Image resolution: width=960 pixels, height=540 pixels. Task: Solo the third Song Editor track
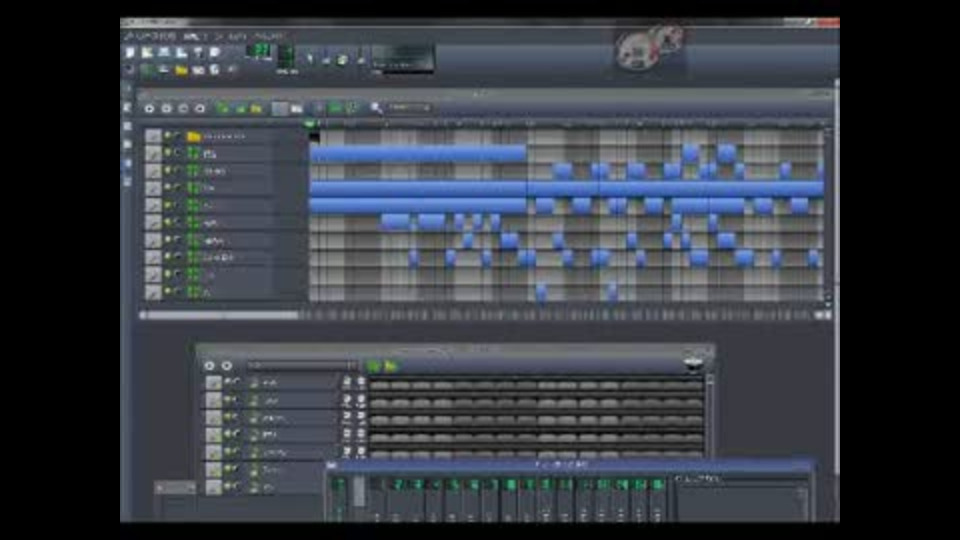pyautogui.click(x=178, y=170)
